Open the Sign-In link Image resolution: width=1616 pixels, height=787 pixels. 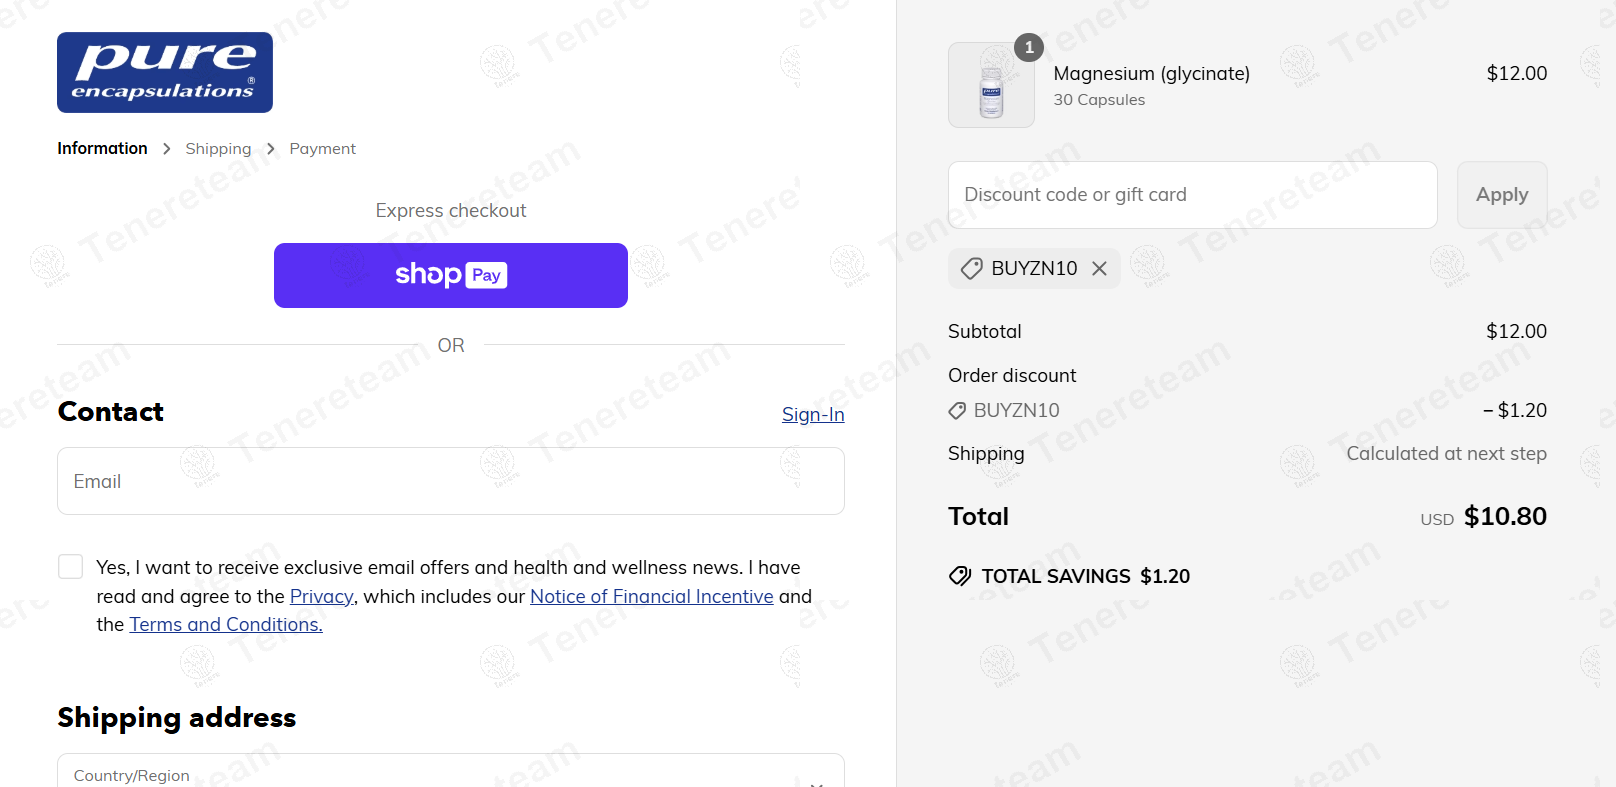coord(812,414)
